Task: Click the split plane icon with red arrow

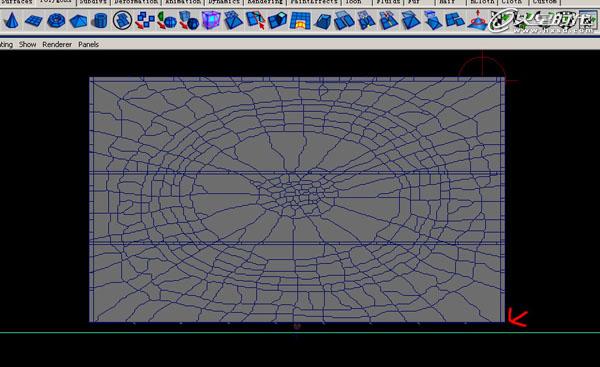Action: pyautogui.click(x=255, y=21)
